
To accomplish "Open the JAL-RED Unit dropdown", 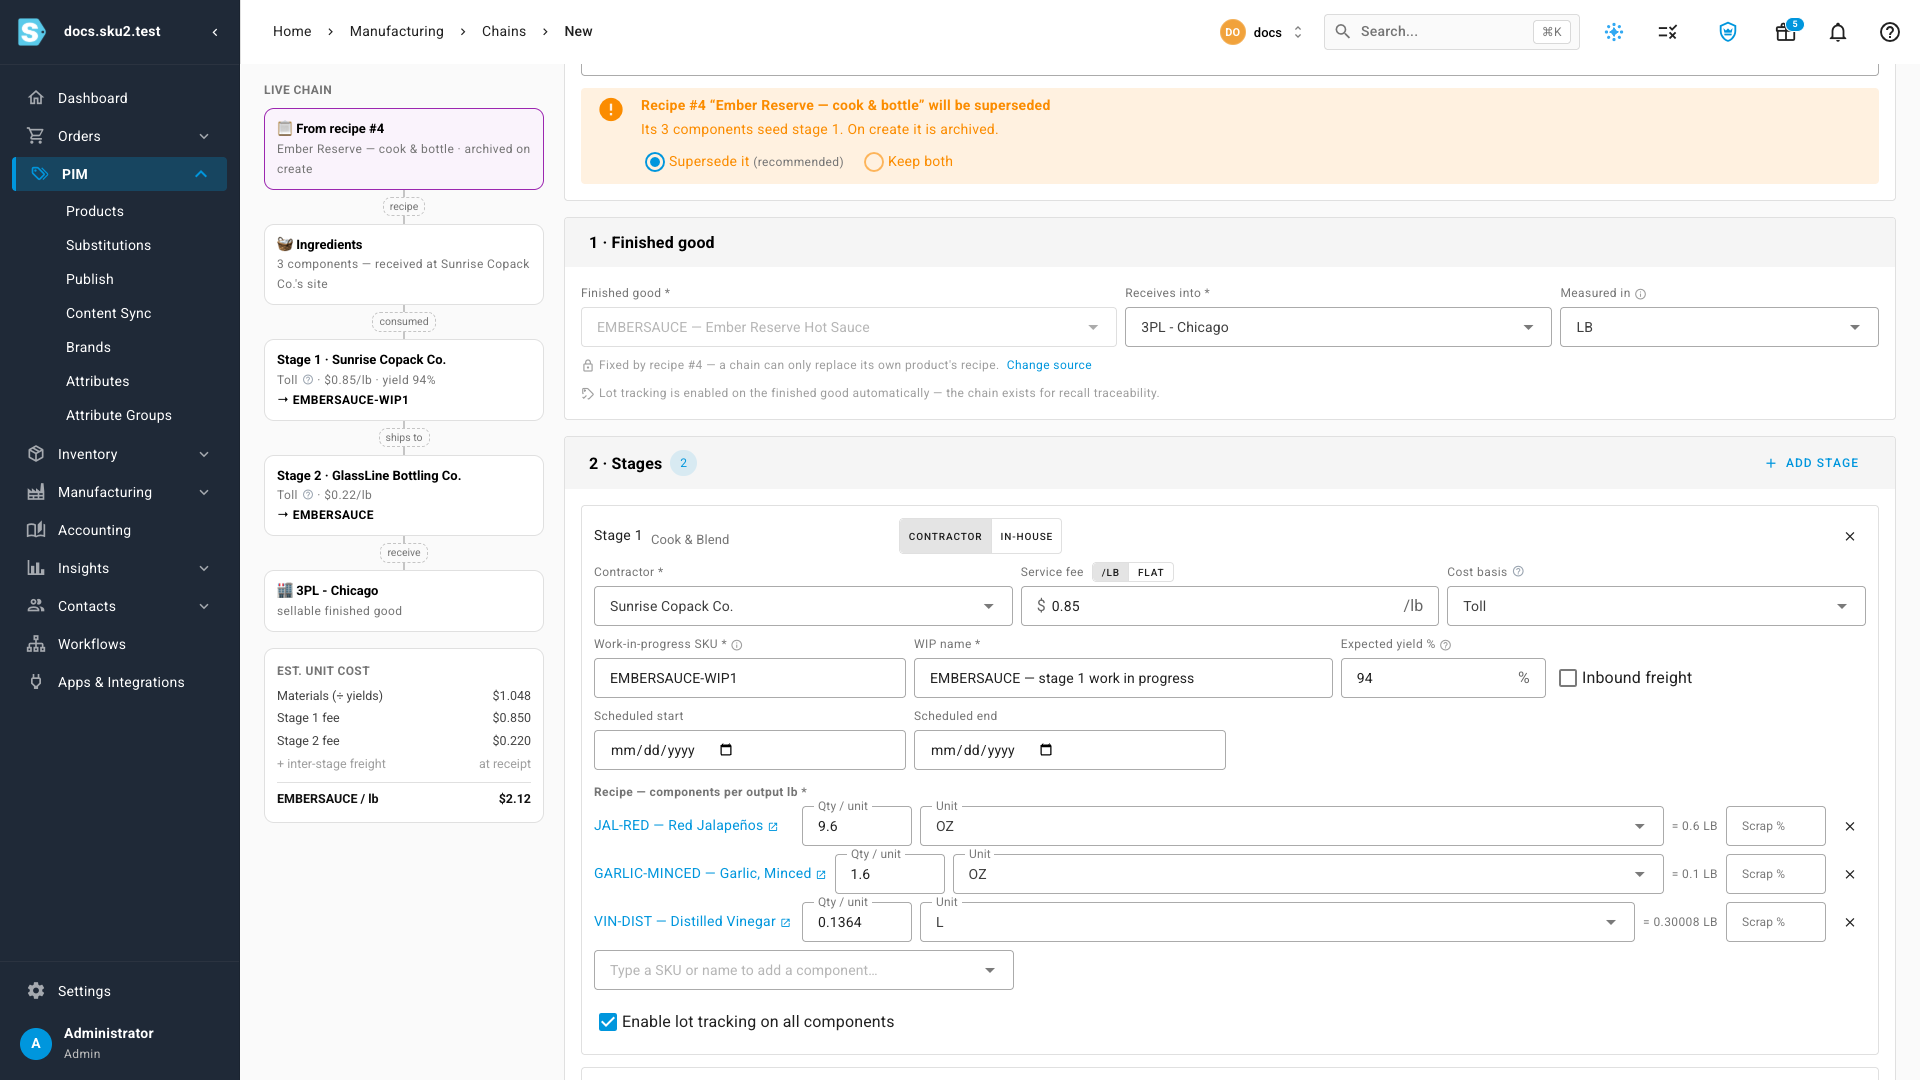I will click(1292, 826).
